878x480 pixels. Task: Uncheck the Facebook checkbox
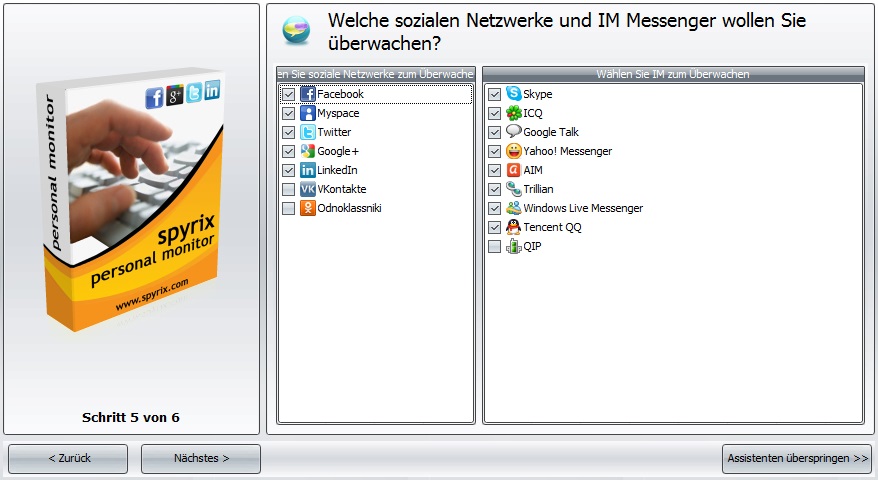[x=288, y=94]
